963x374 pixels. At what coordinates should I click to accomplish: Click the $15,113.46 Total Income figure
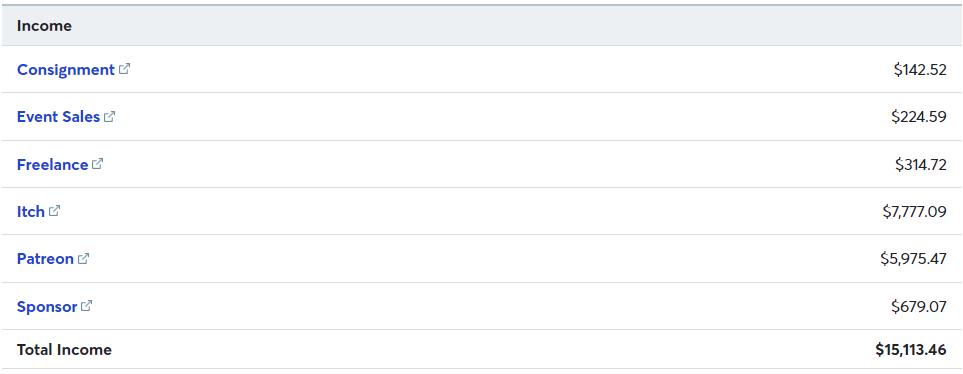[911, 350]
